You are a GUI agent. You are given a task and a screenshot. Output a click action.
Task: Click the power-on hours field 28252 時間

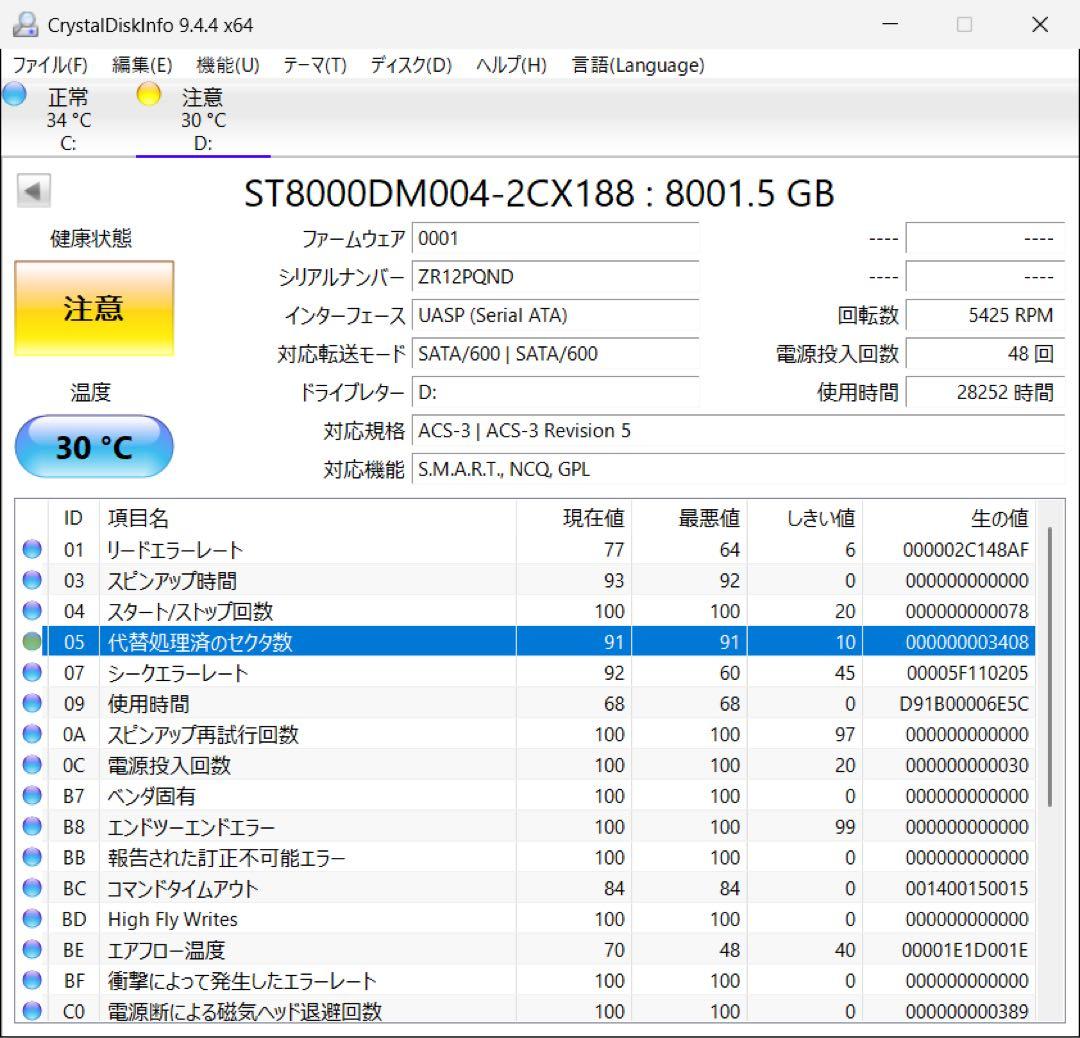(985, 393)
